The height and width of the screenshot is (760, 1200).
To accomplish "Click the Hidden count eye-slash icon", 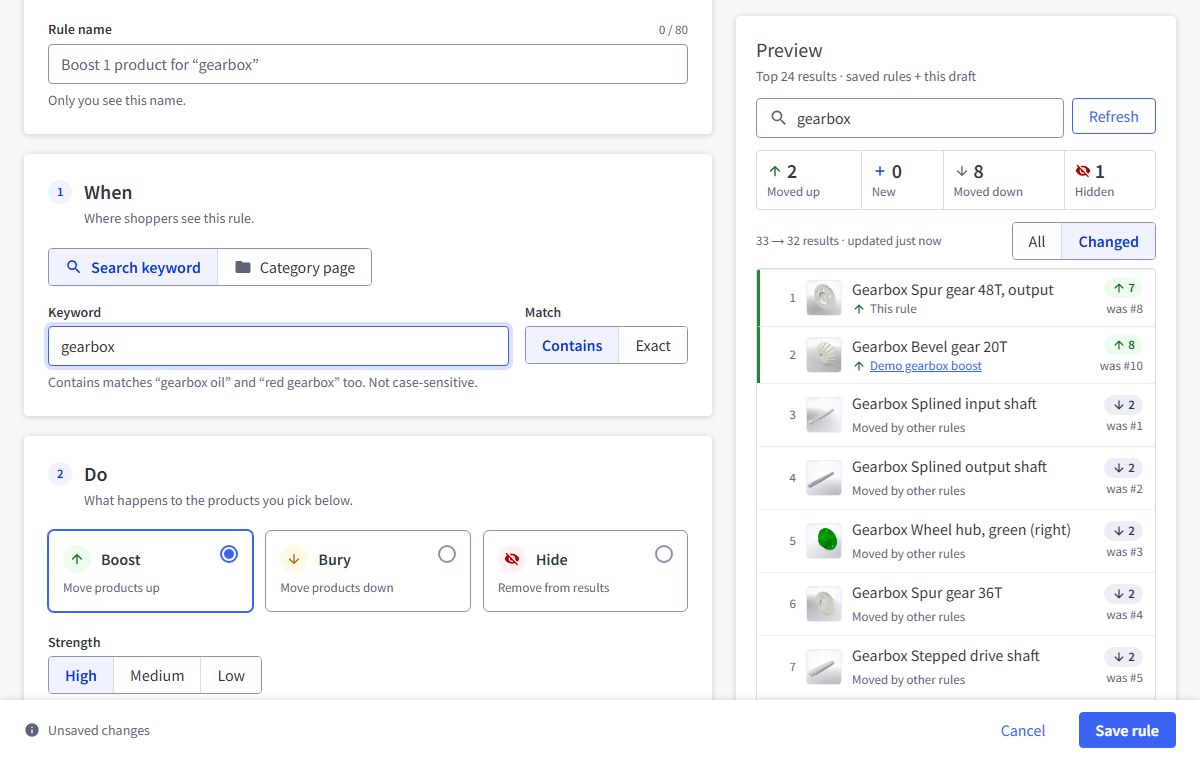I will [x=1083, y=171].
